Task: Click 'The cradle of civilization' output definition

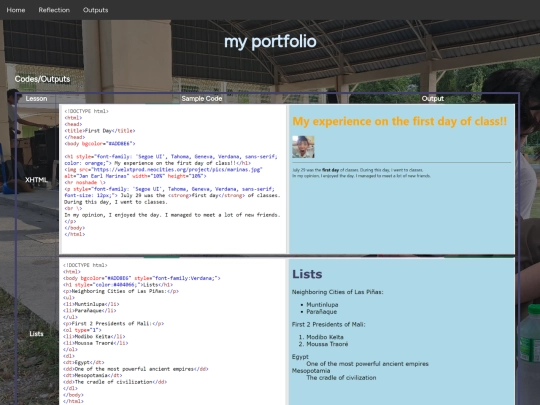Action: tap(341, 378)
